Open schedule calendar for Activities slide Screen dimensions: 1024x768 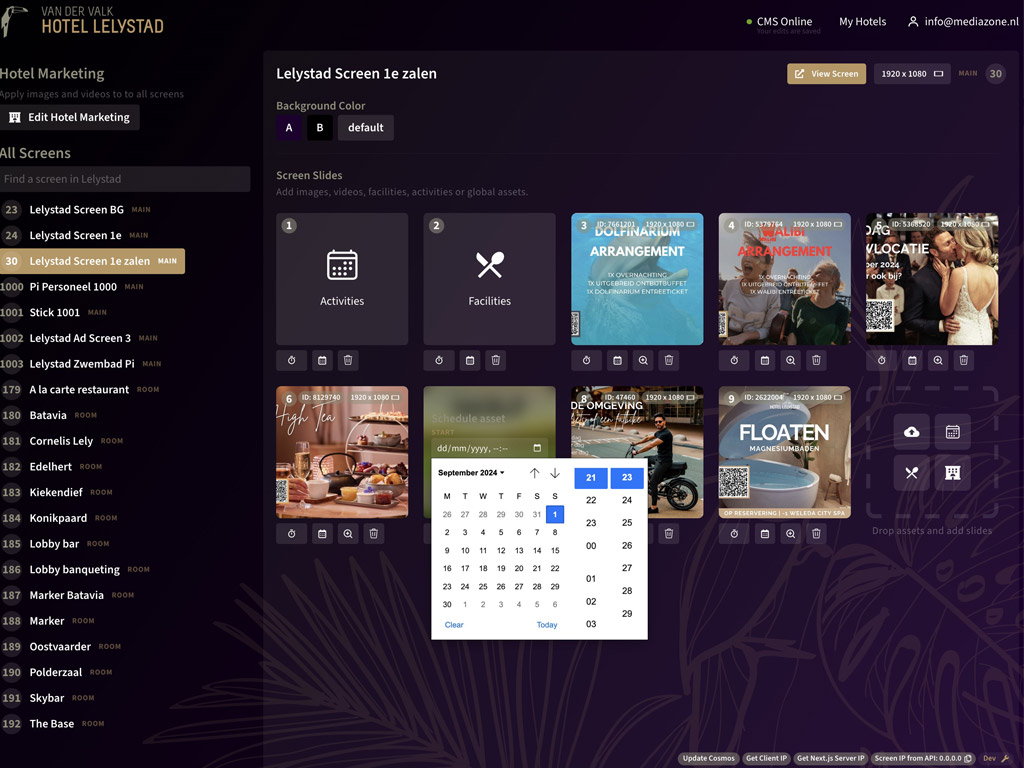pos(322,360)
